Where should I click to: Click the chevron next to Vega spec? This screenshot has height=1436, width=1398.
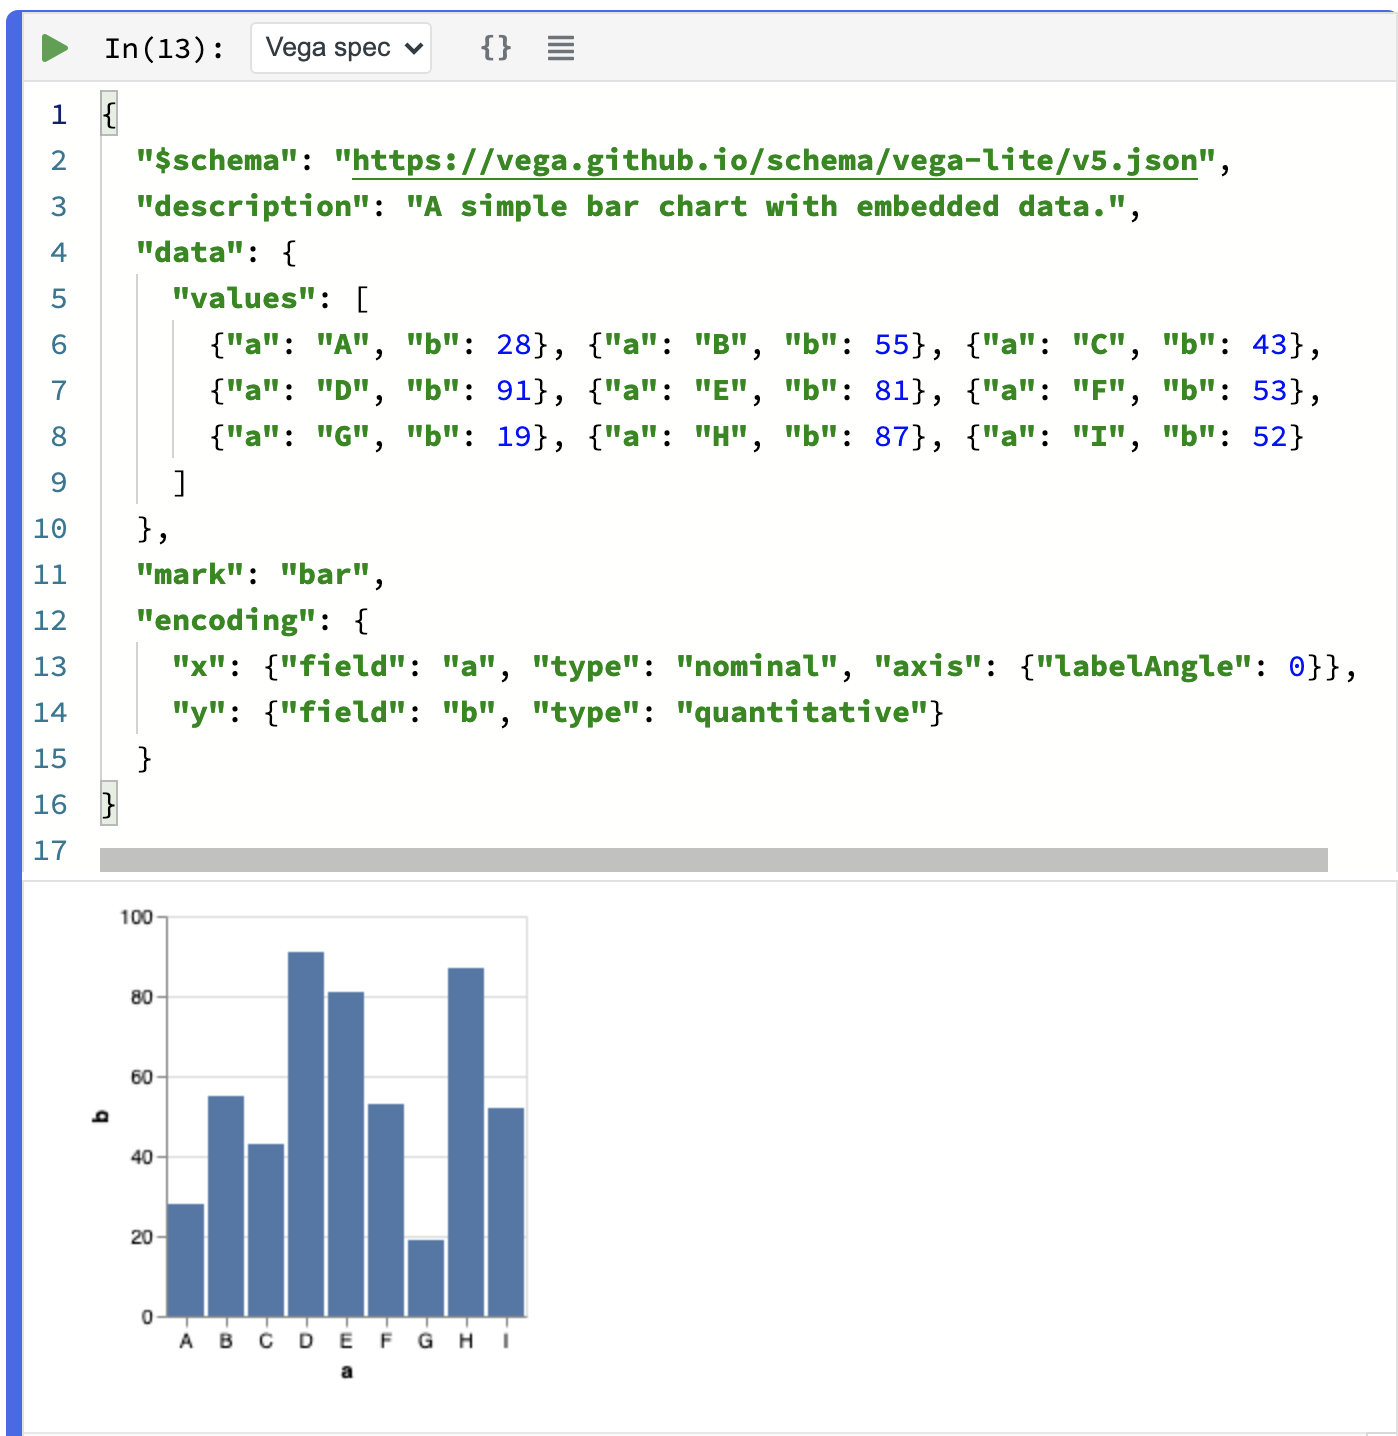click(413, 47)
